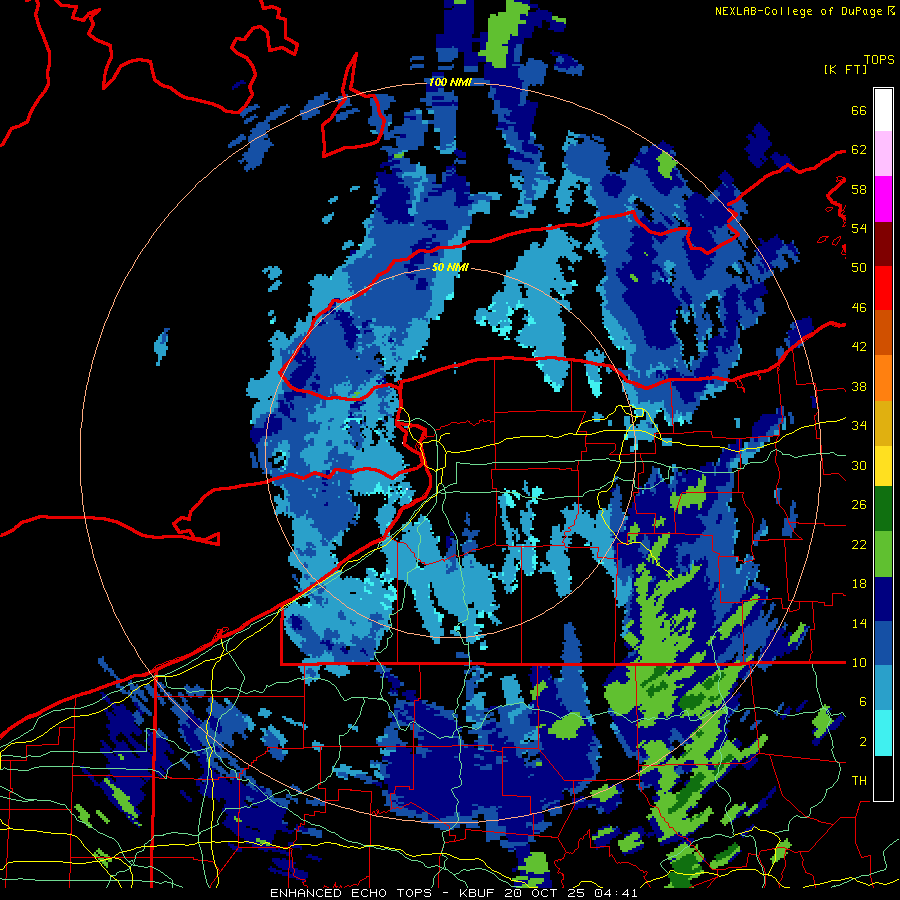
Task: Pick the medium blue swatch near 14
Action: point(883,643)
